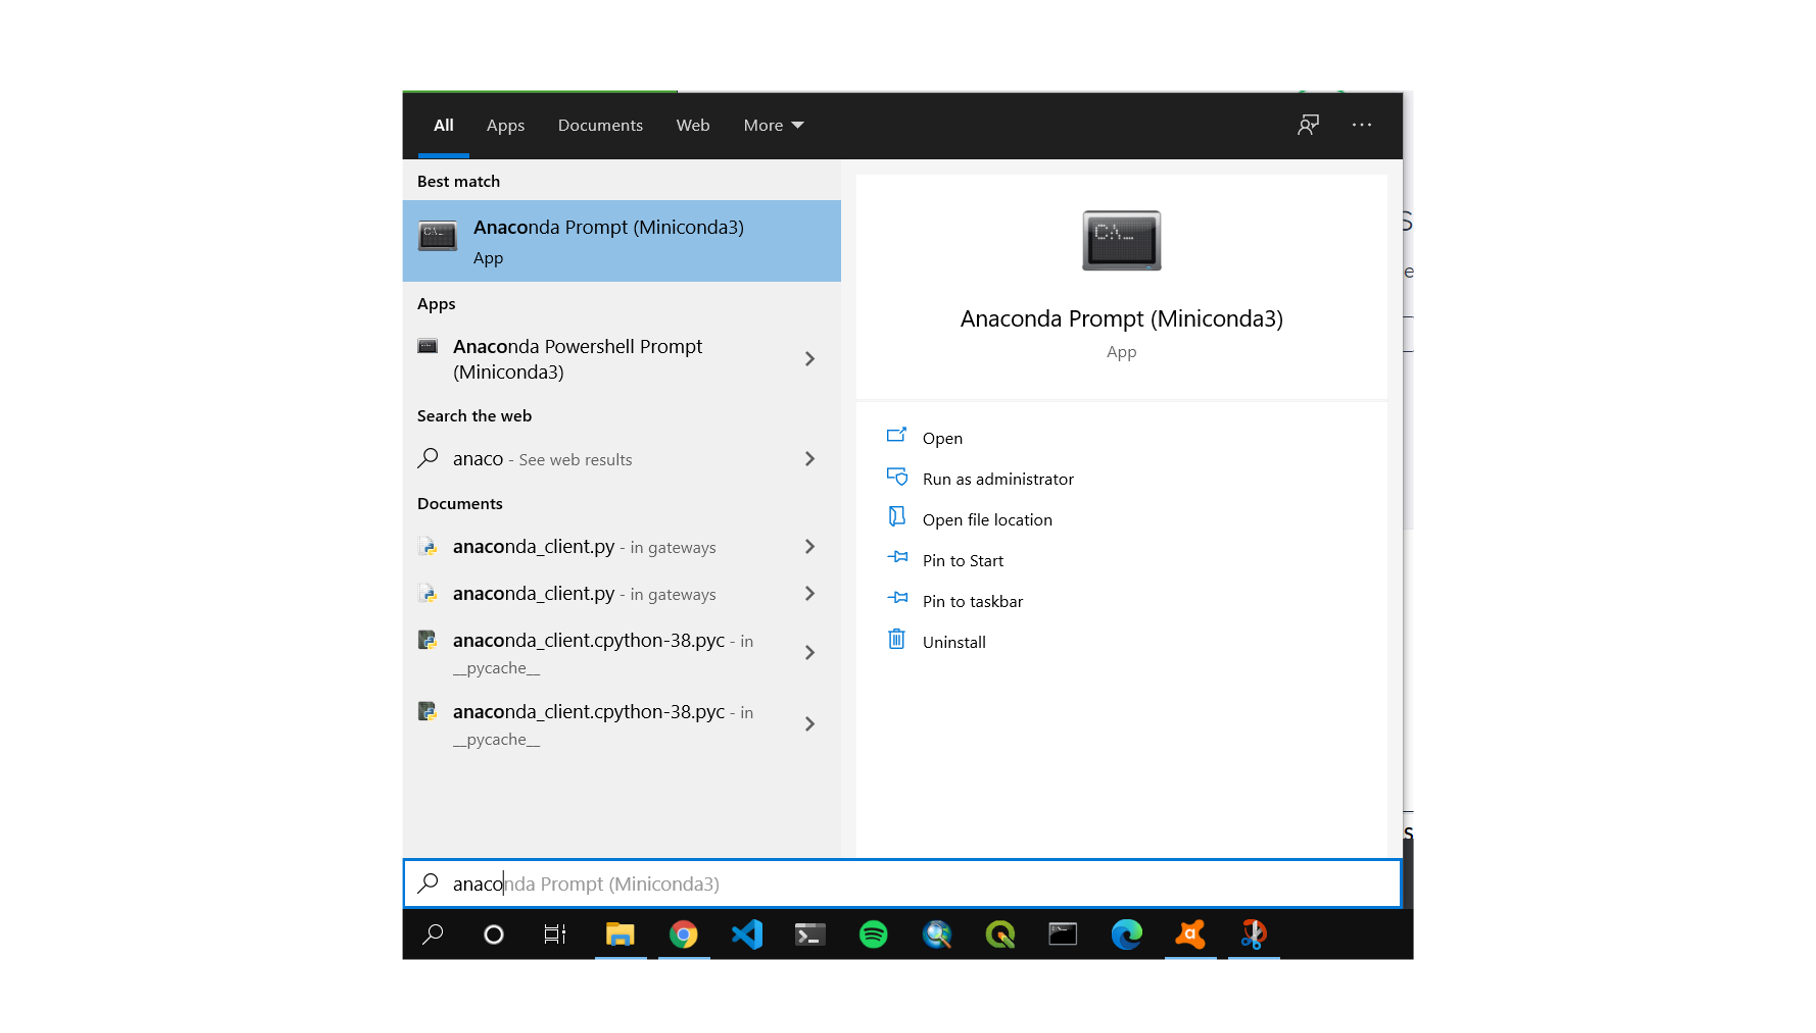Open the command prompt window icon on taskbar
The height and width of the screenshot is (1033, 1816).
1063,935
